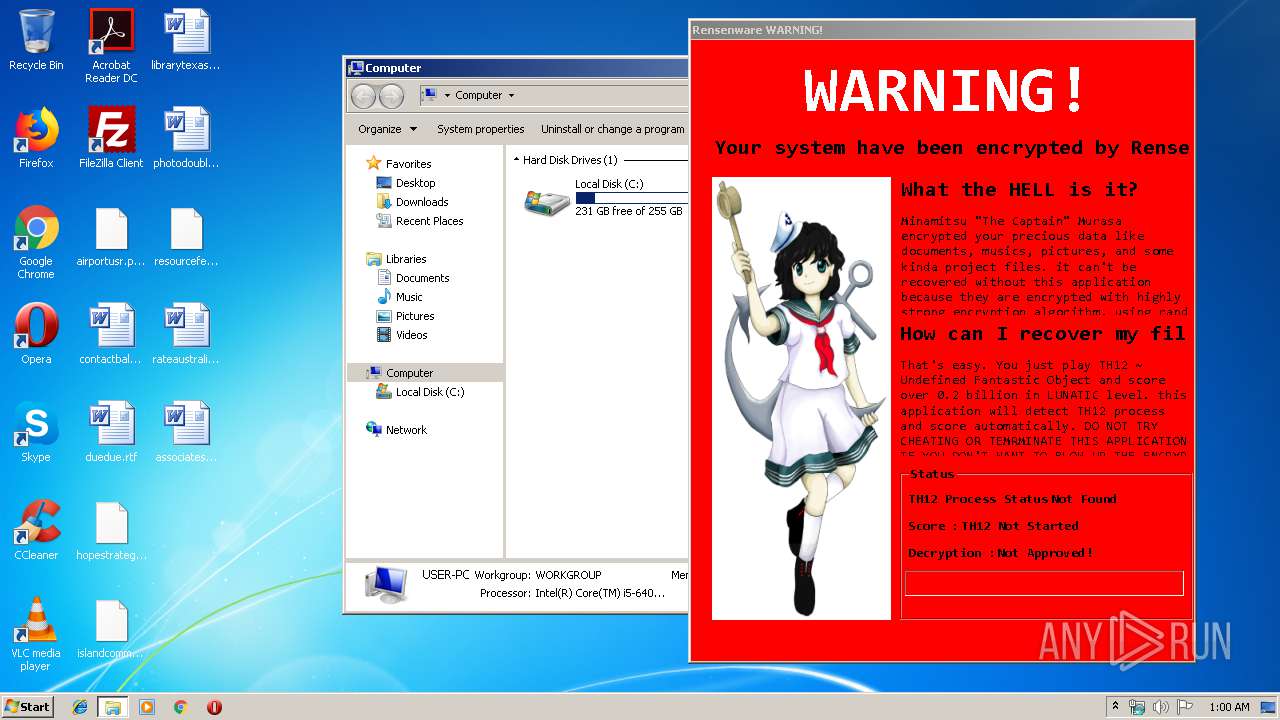The width and height of the screenshot is (1280, 720).
Task: Open the rateaustrali Word document
Action: tap(186, 334)
